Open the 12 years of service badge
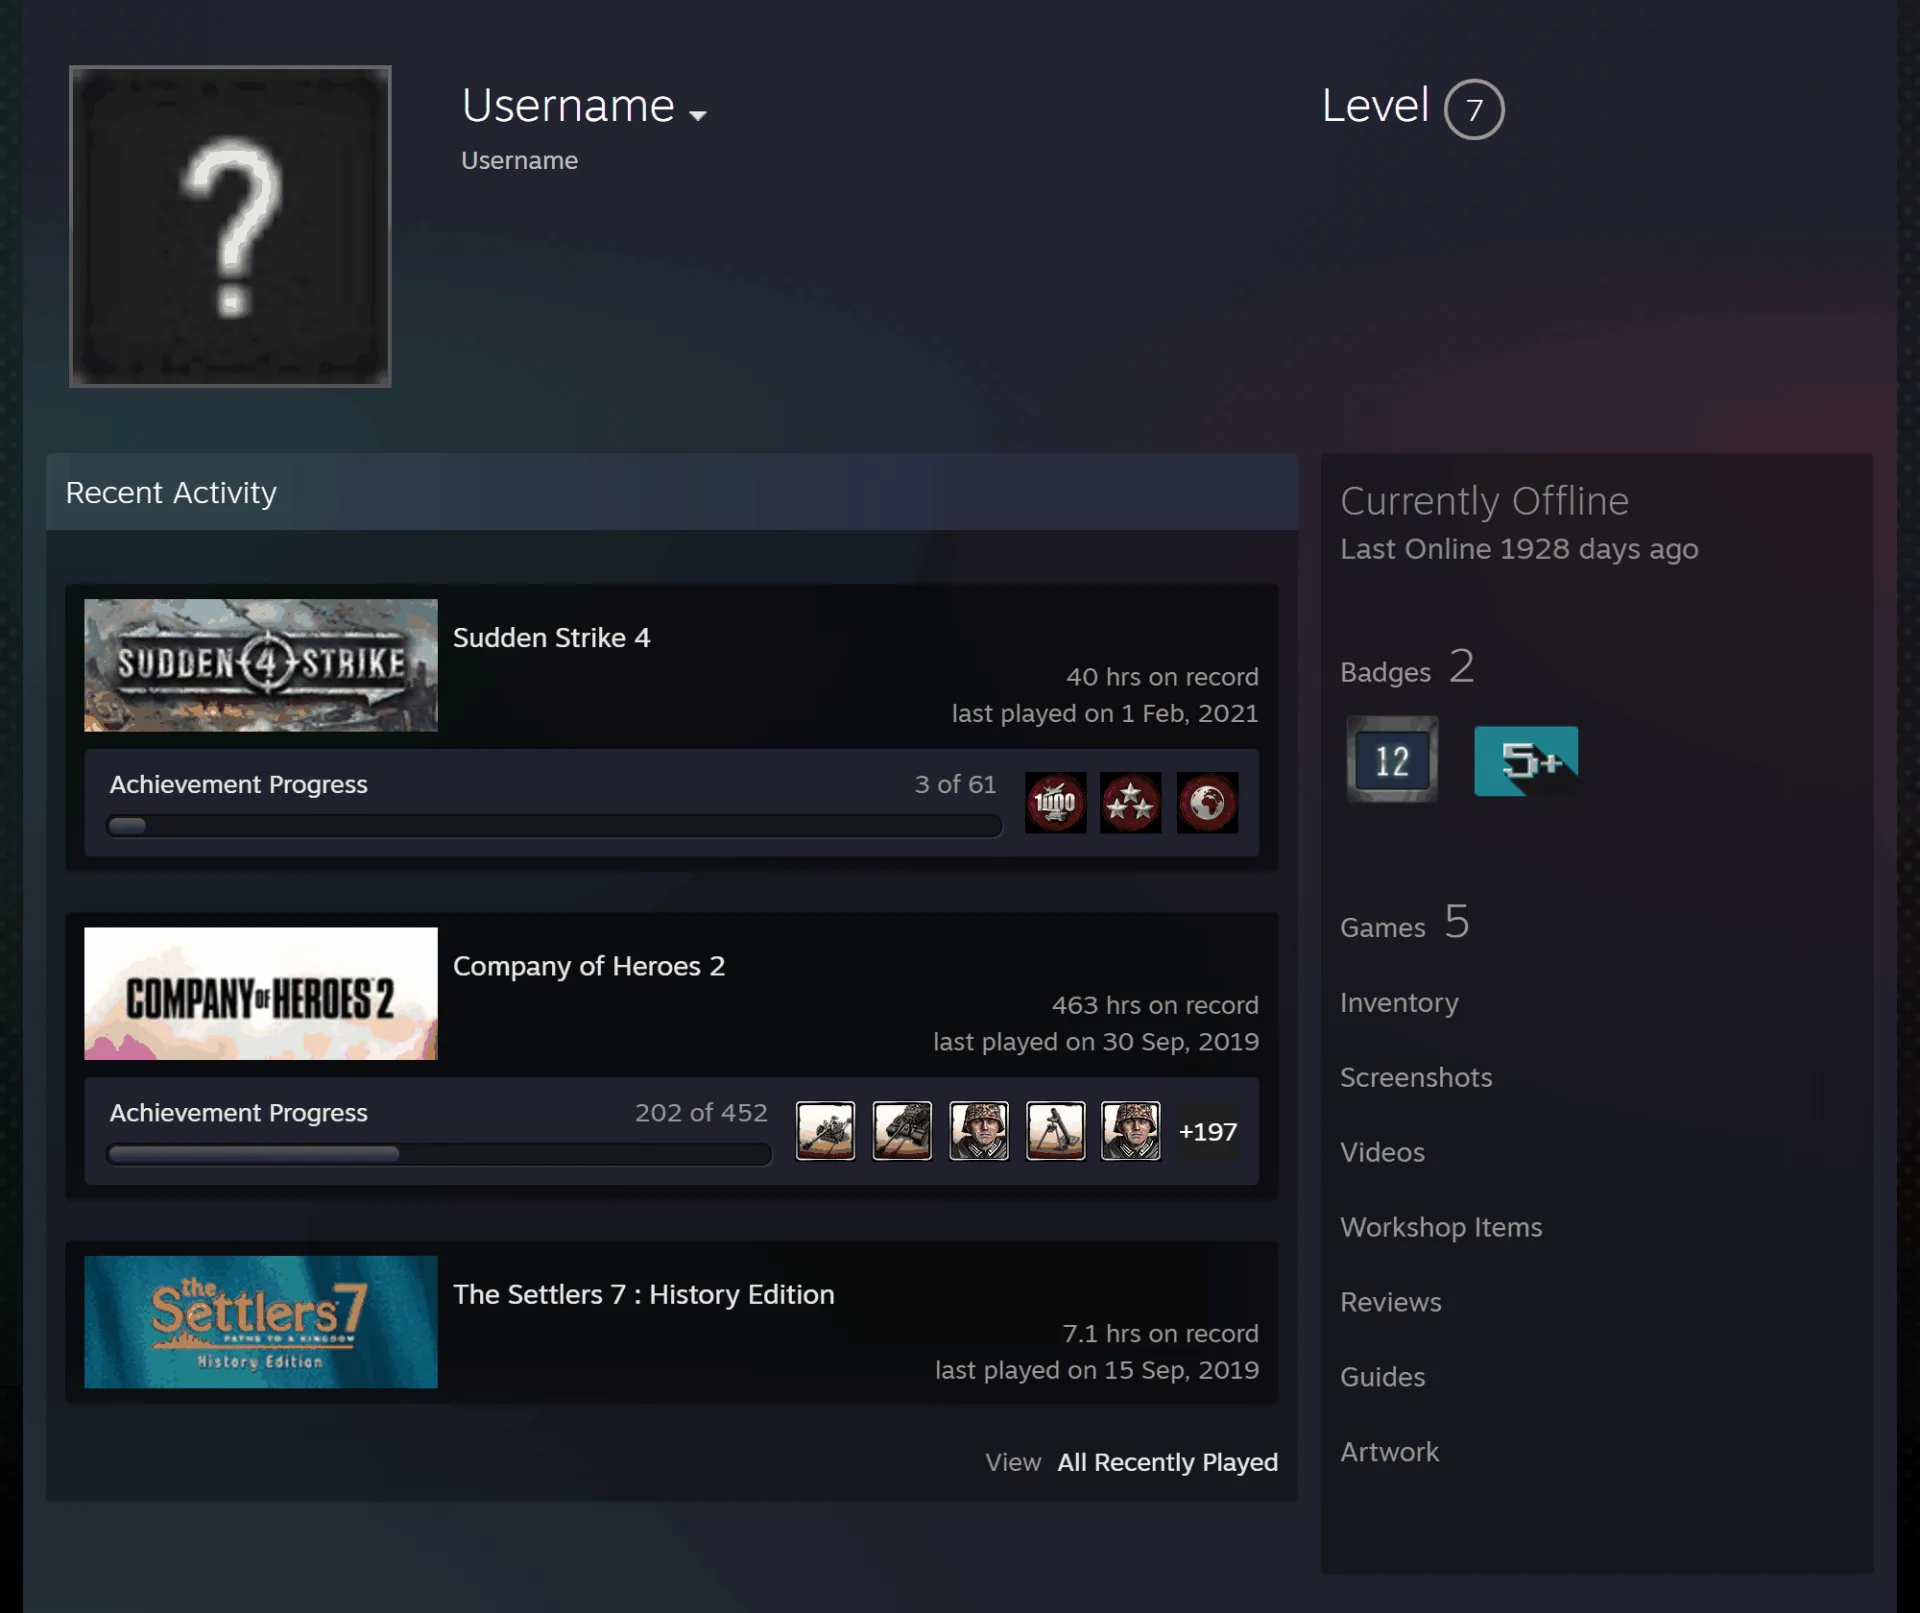Image resolution: width=1920 pixels, height=1613 pixels. 1392,760
